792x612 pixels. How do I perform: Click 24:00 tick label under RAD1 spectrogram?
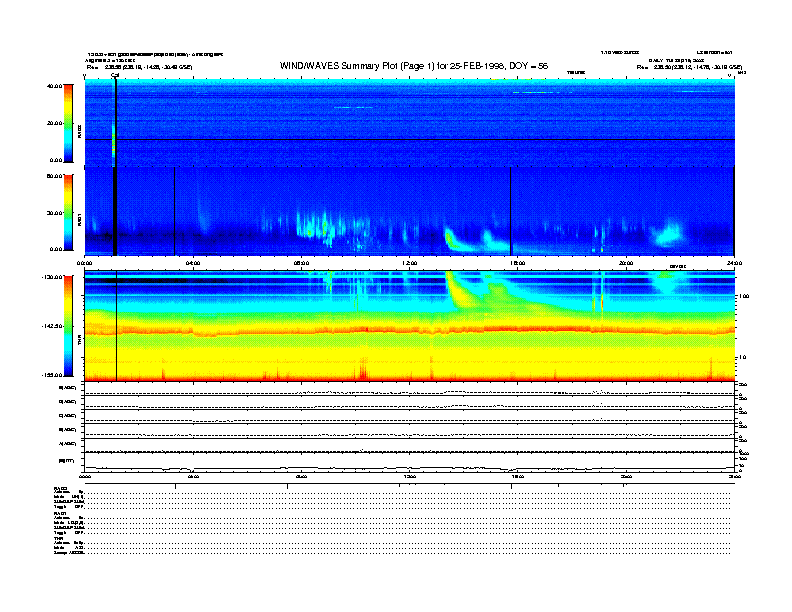[x=733, y=263]
